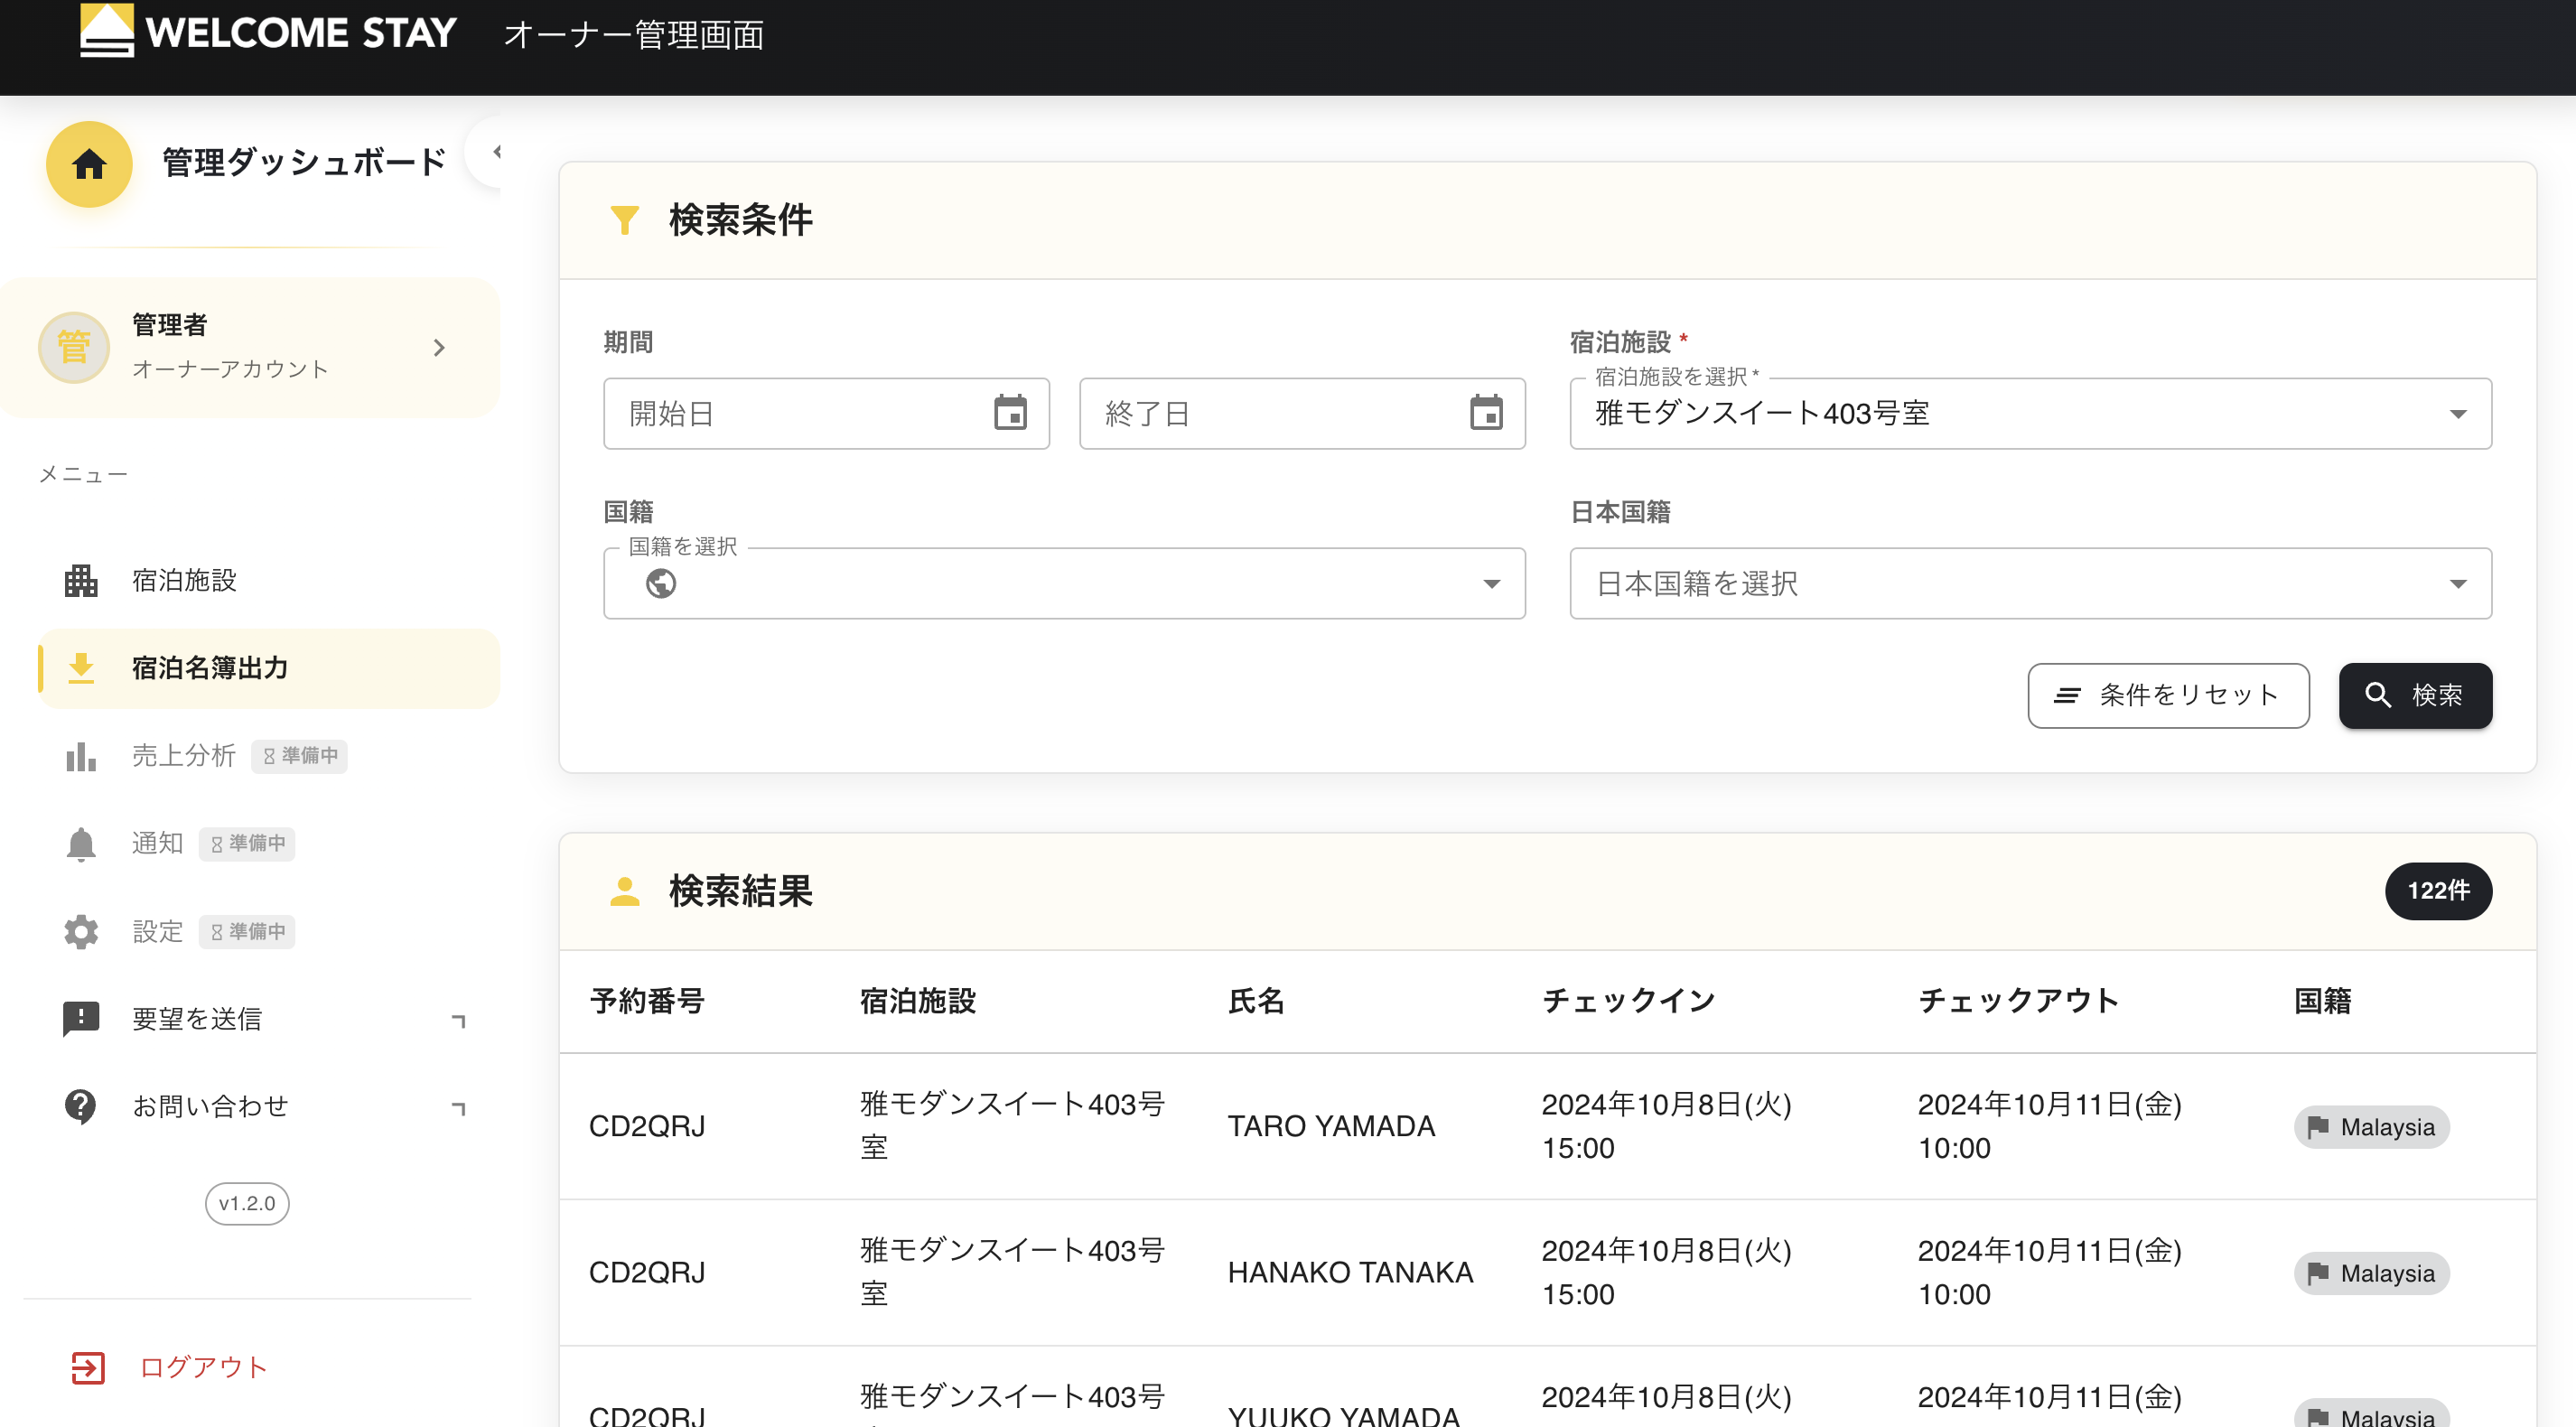The image size is (2576, 1427).
Task: Select 宿泊名簿出力 in the menu
Action: [210, 667]
